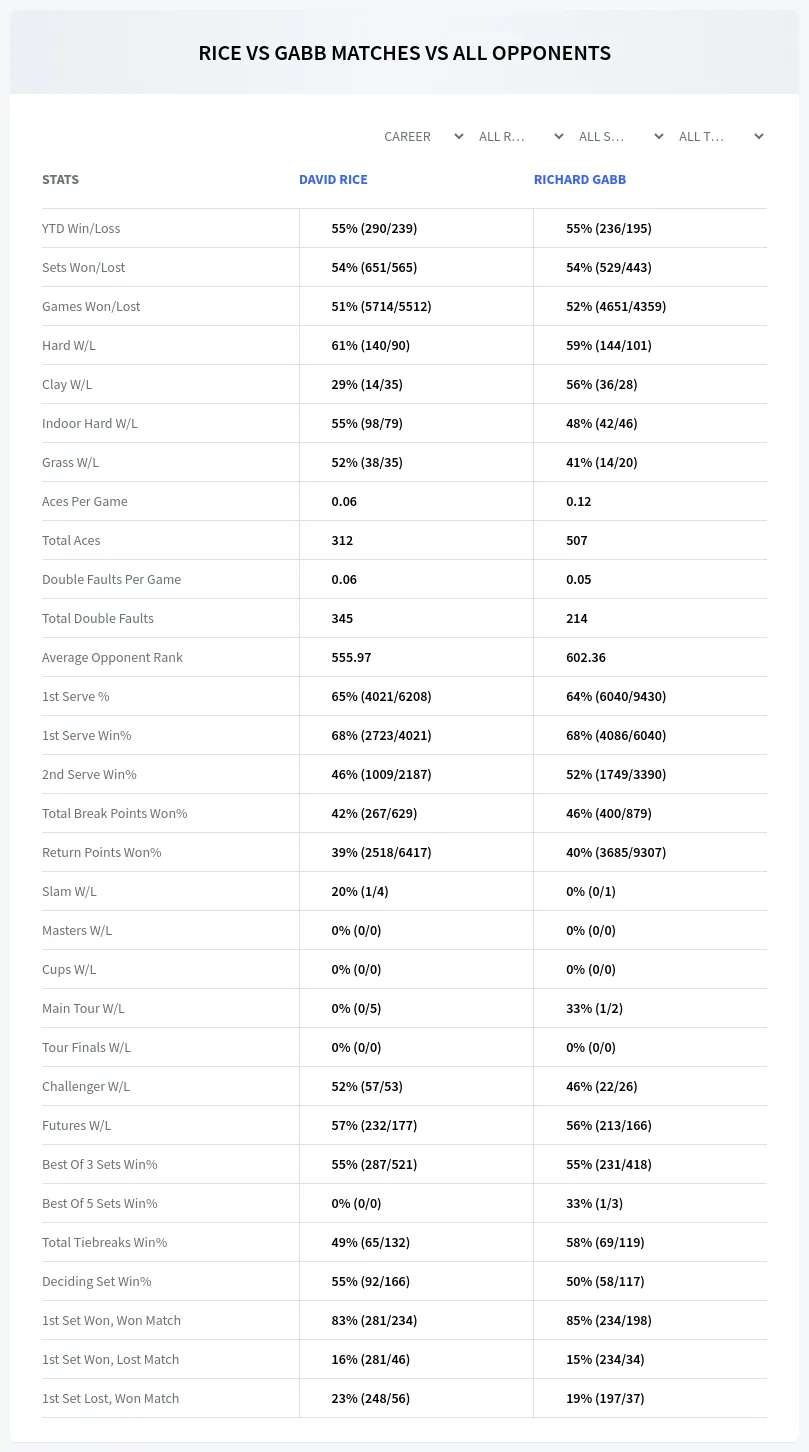This screenshot has width=809, height=1452.
Task: Click the Total Tiebreaks Win% label
Action: pyautogui.click(x=104, y=1242)
